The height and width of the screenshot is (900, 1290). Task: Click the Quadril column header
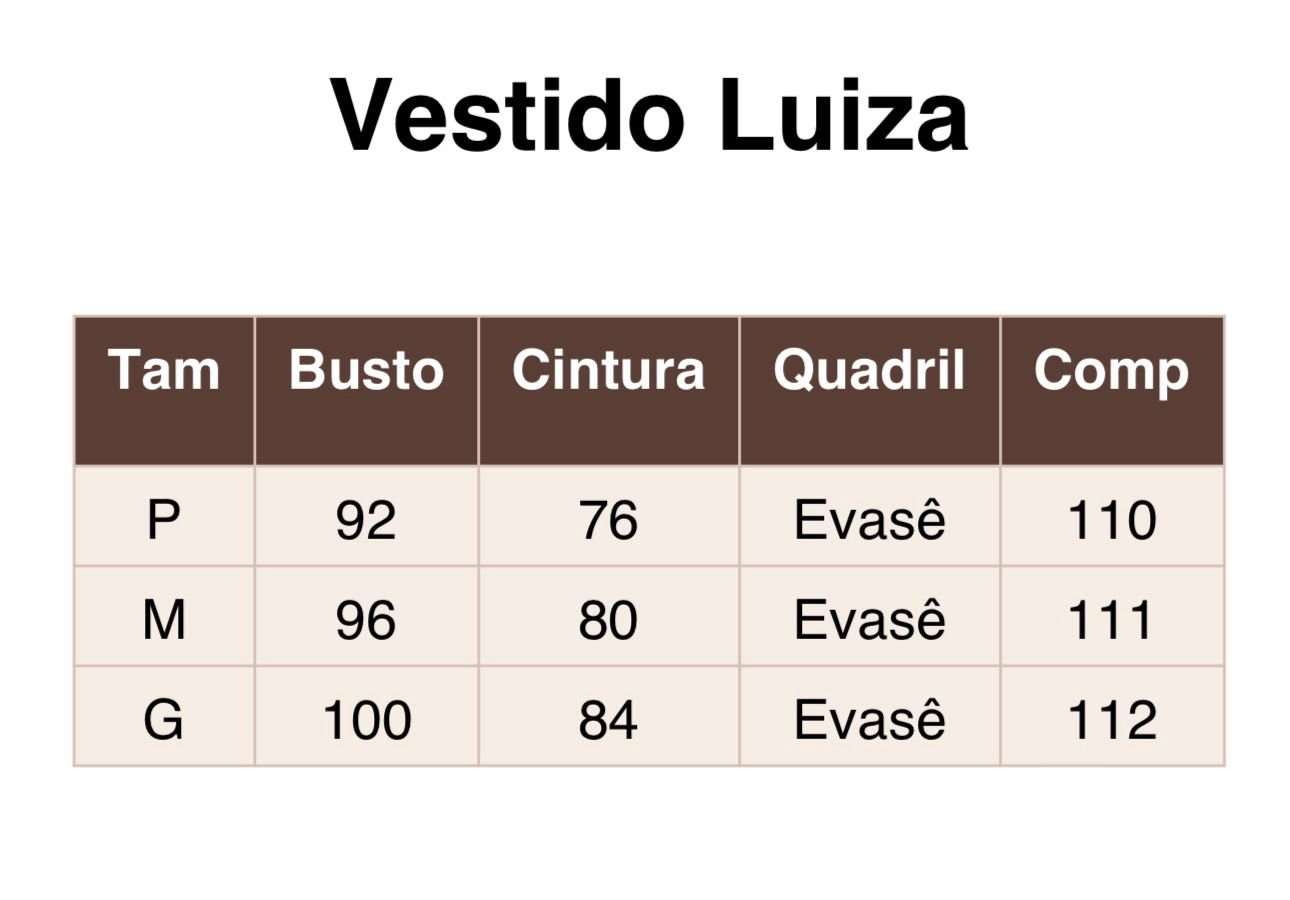[x=869, y=370]
